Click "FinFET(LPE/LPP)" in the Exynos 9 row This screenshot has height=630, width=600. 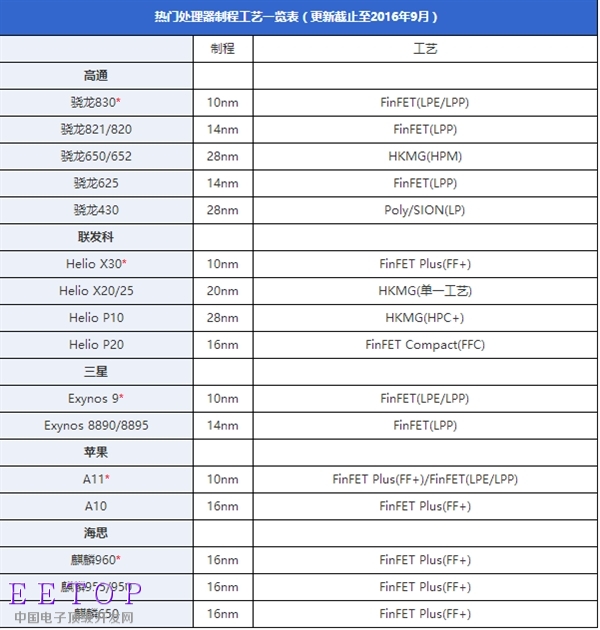[425, 399]
